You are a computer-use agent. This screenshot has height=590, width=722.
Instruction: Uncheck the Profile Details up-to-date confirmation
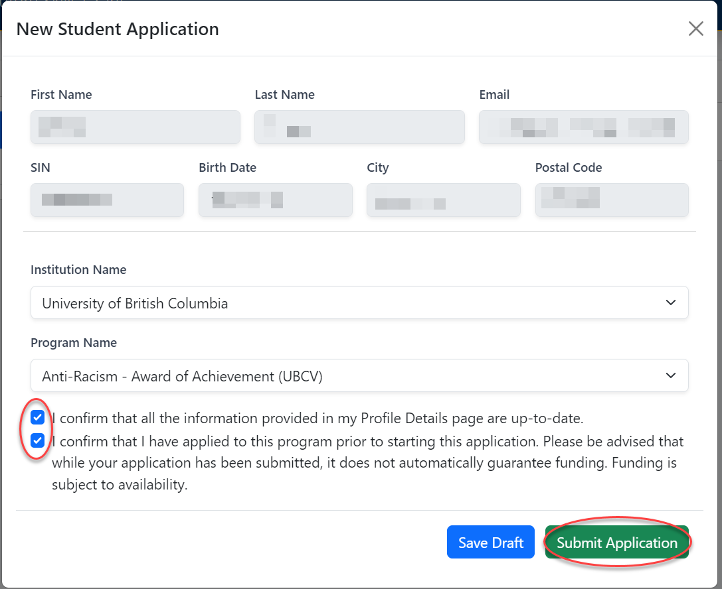point(37,418)
